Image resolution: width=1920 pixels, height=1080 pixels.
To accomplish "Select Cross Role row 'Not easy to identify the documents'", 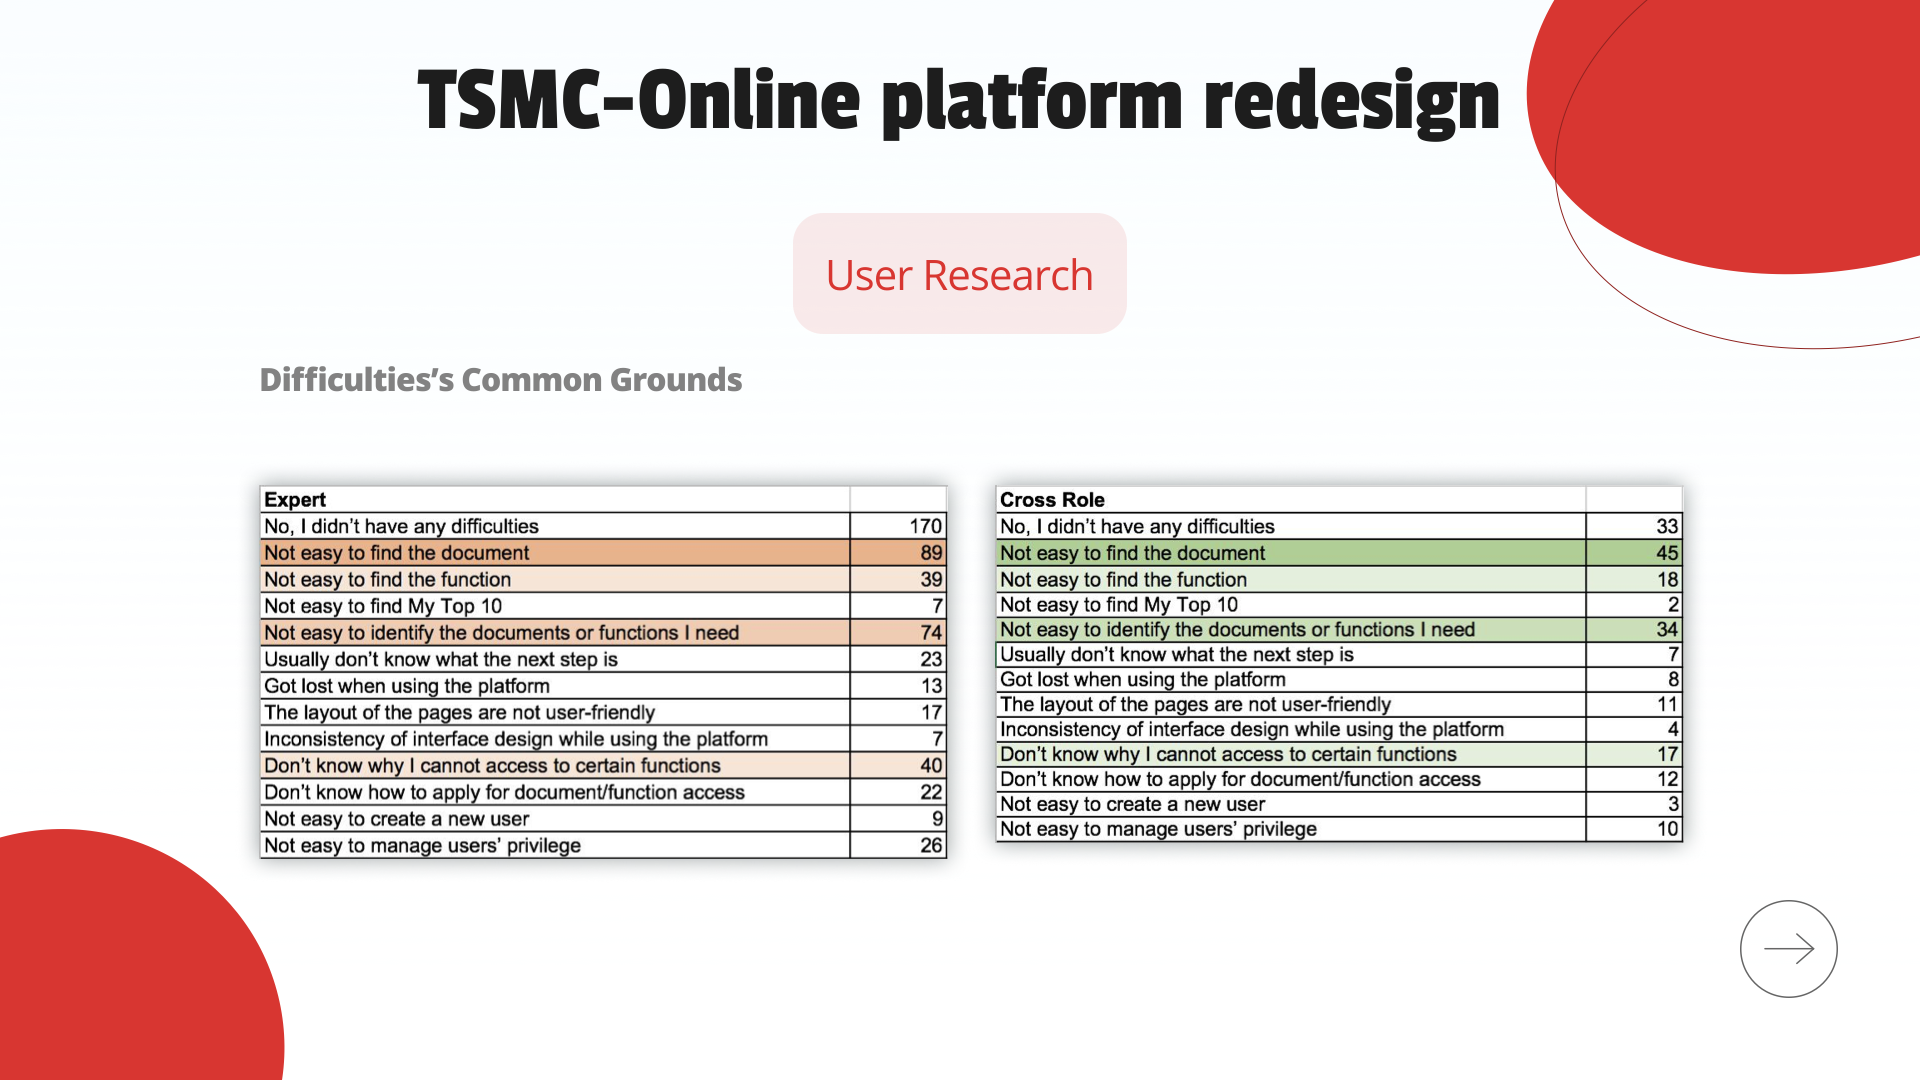I will click(x=1339, y=629).
